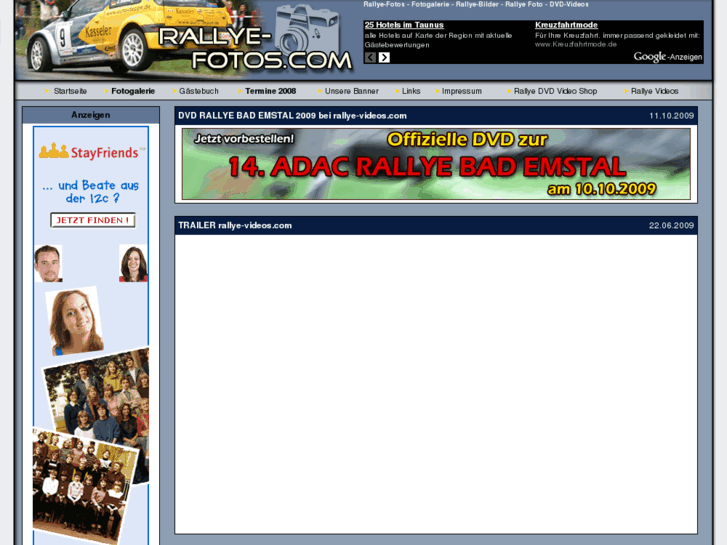Open the Impressum page
Image resolution: width=727 pixels, height=545 pixels.
click(x=461, y=91)
